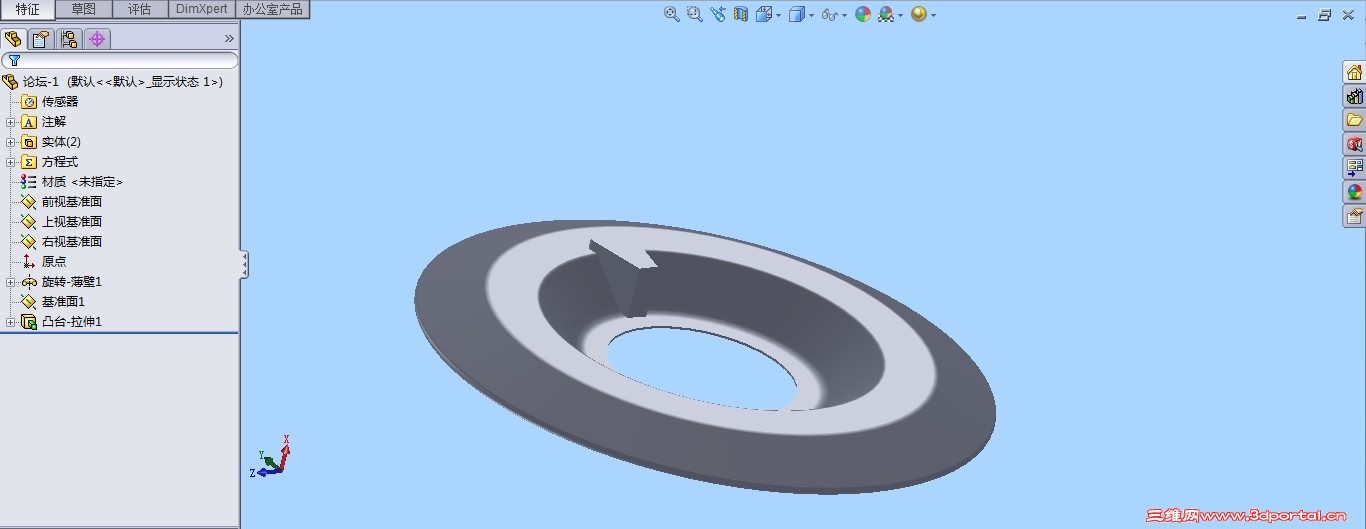1366x529 pixels.
Task: Open the View Settings dropdown arrow
Action: [933, 15]
